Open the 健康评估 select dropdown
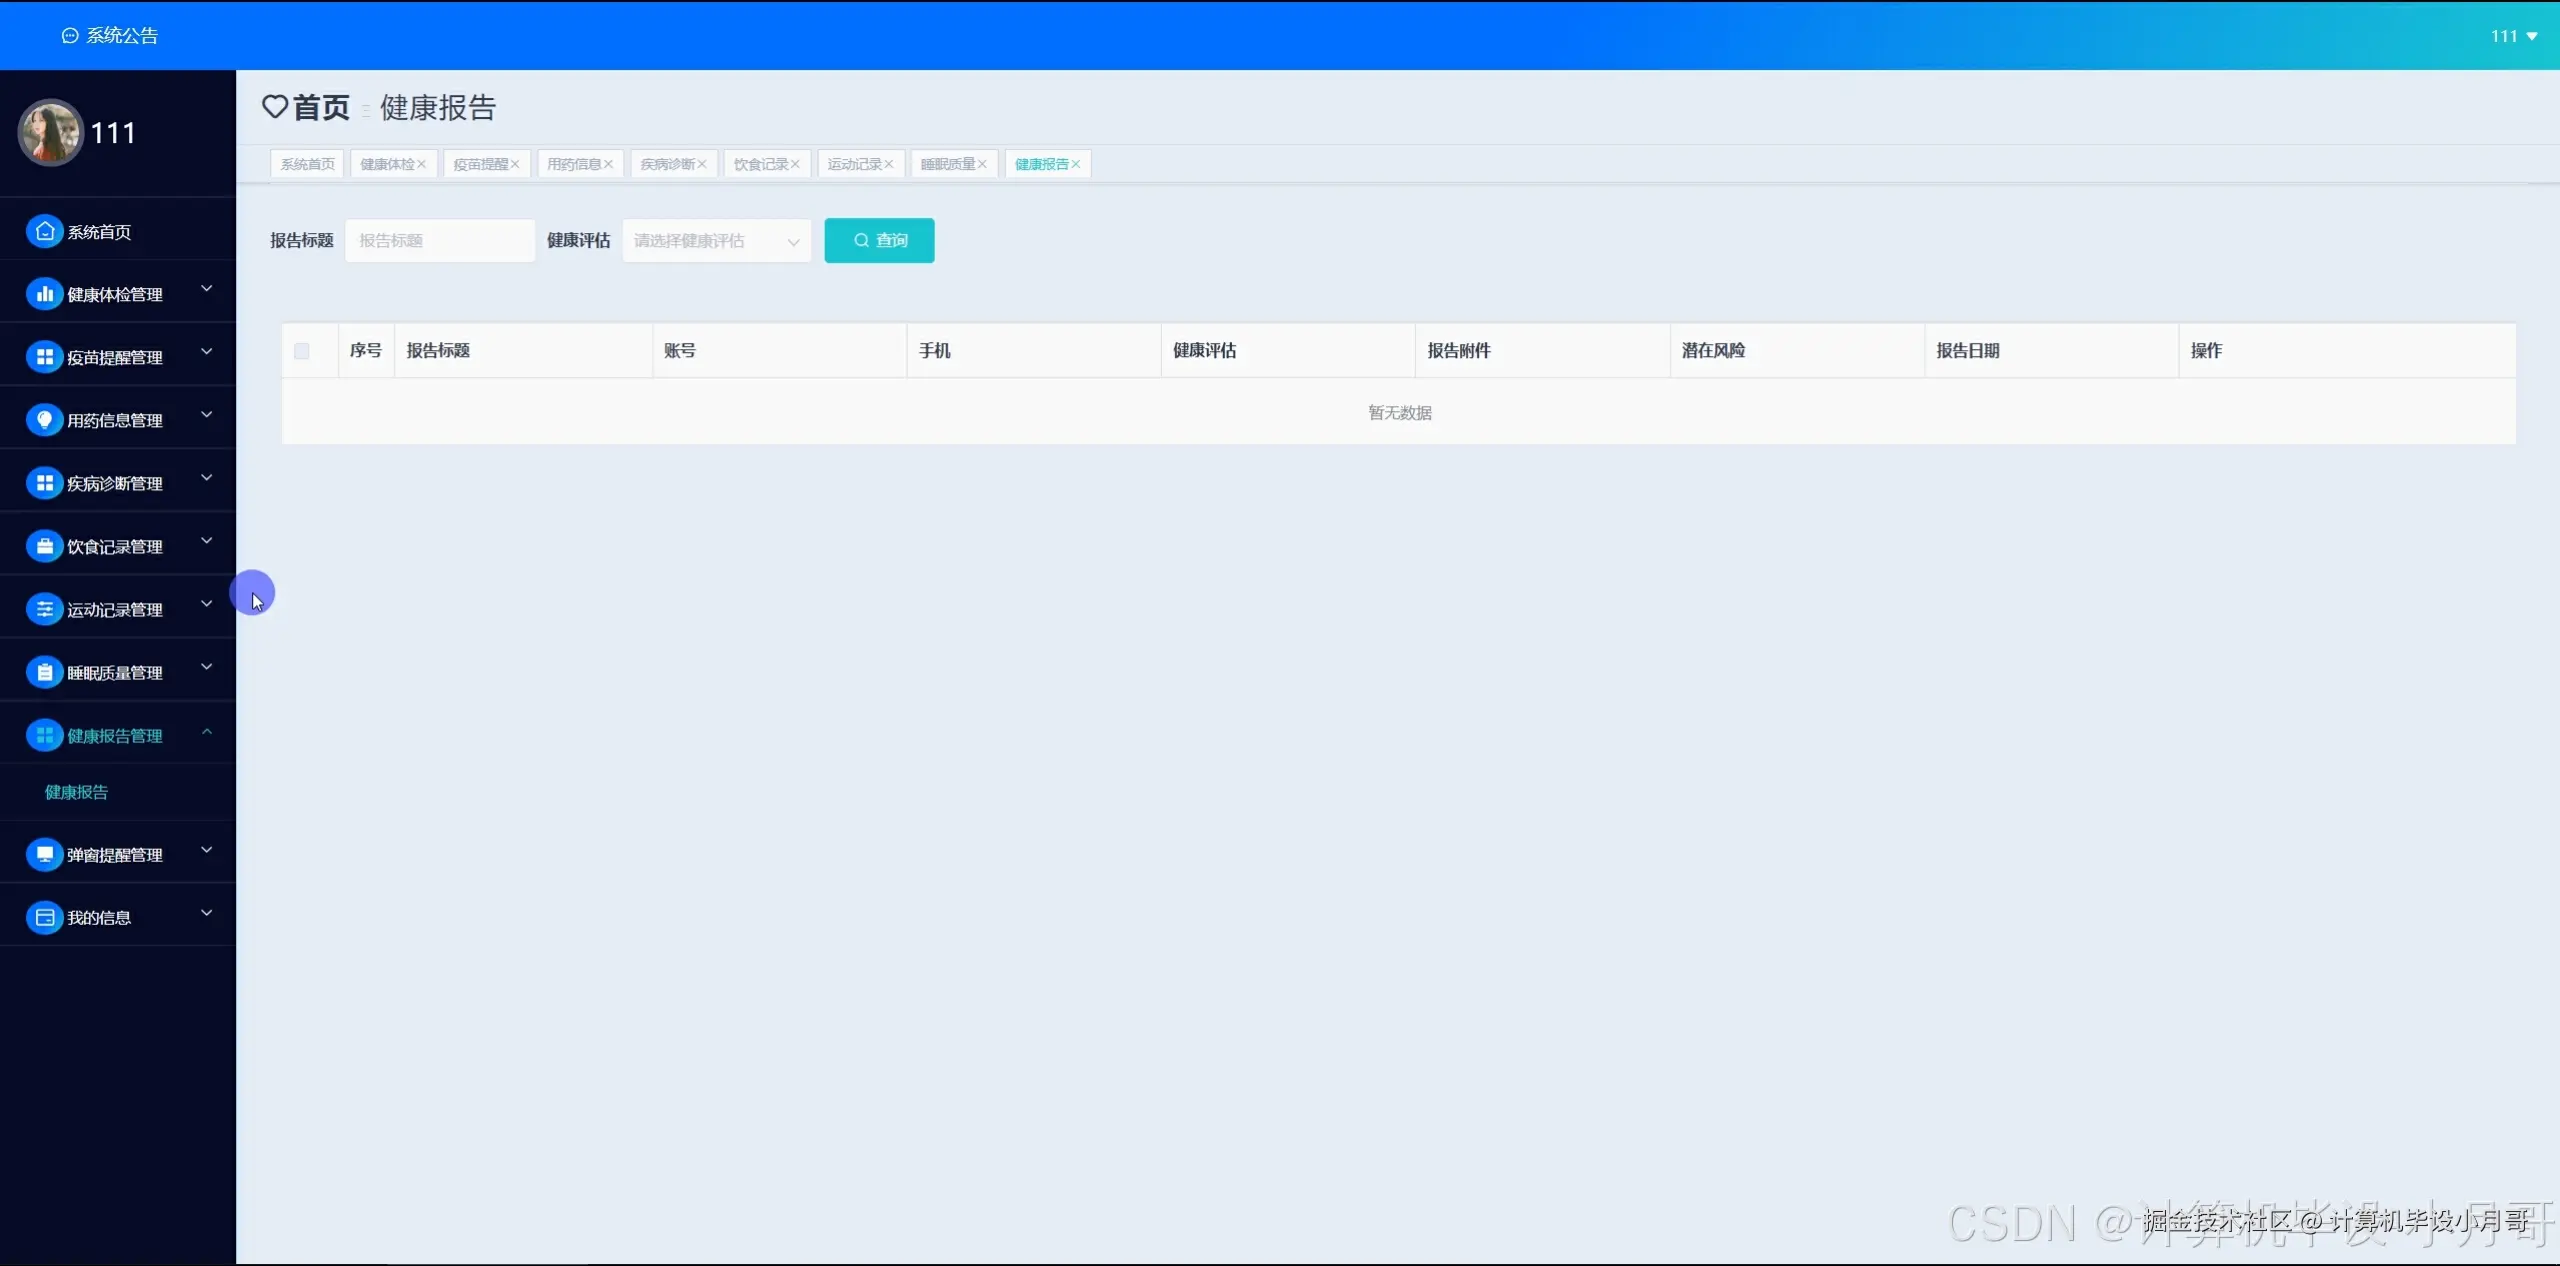The image size is (2560, 1266). click(x=716, y=241)
